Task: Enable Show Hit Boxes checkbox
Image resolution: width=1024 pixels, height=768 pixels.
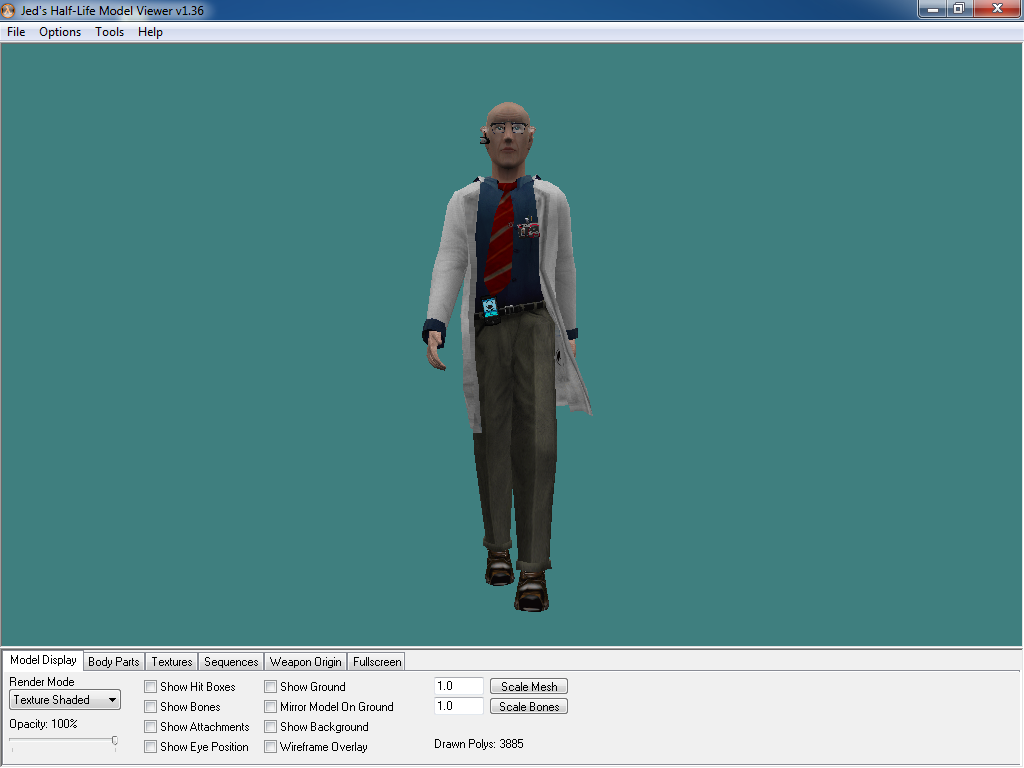Action: point(151,687)
